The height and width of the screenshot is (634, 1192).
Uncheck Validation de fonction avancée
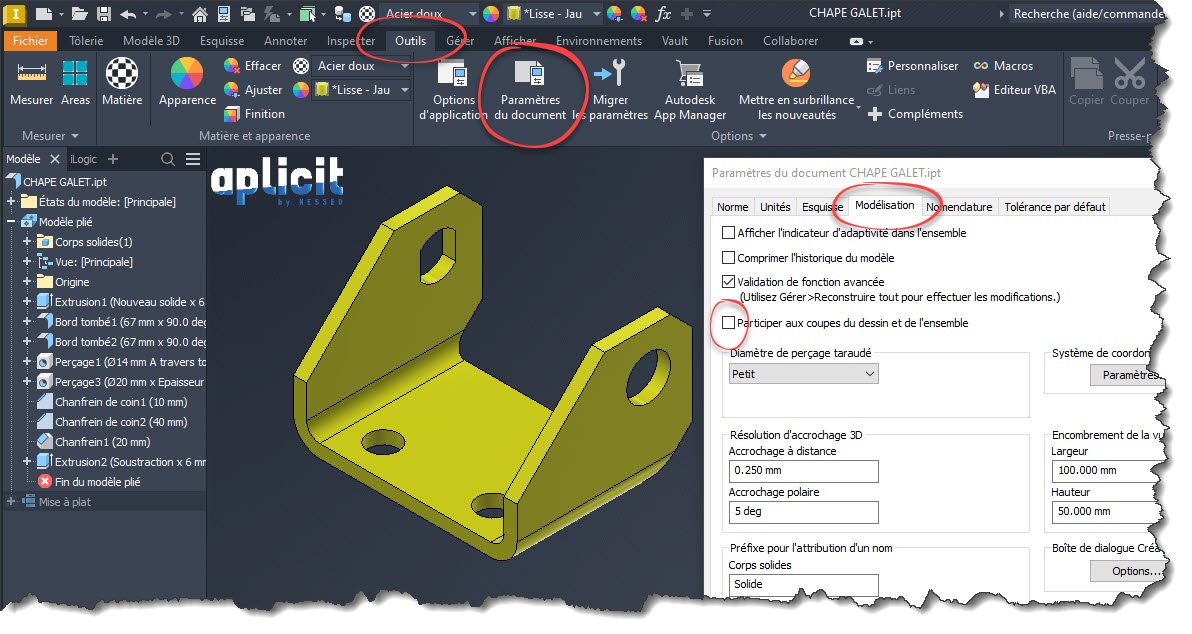point(728,282)
